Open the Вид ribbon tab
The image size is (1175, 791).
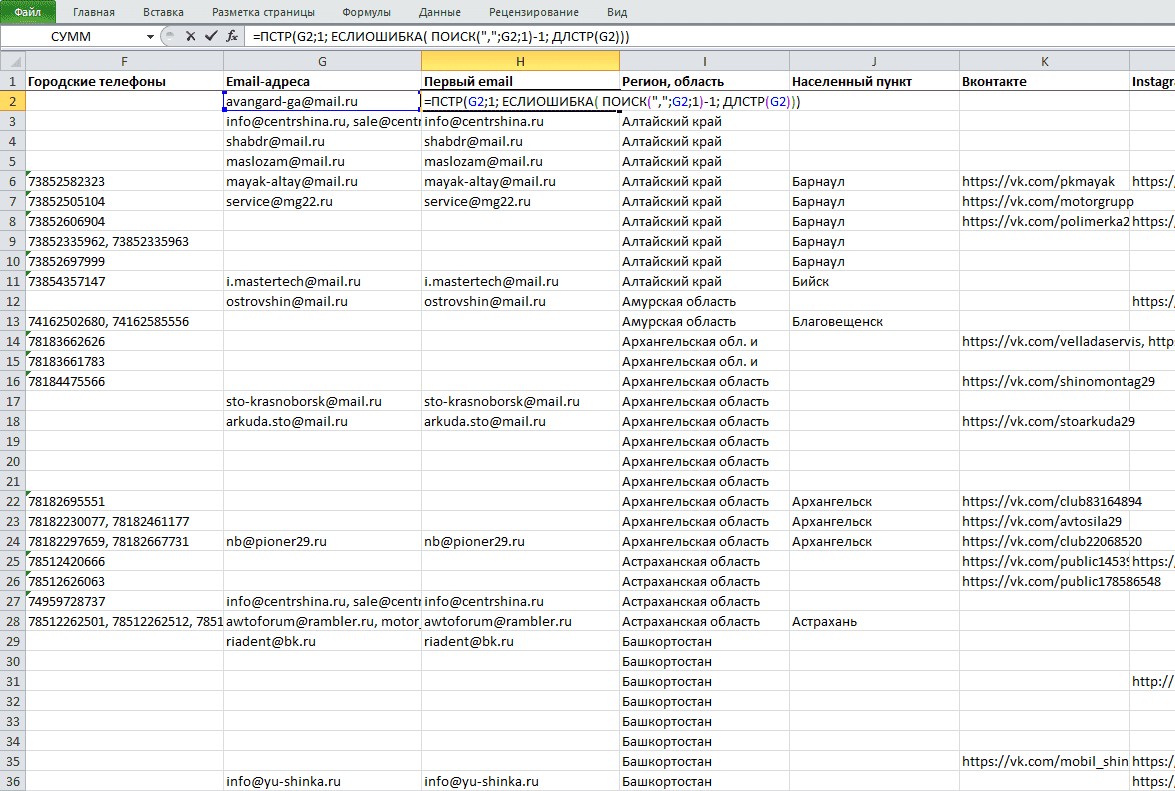click(x=617, y=12)
